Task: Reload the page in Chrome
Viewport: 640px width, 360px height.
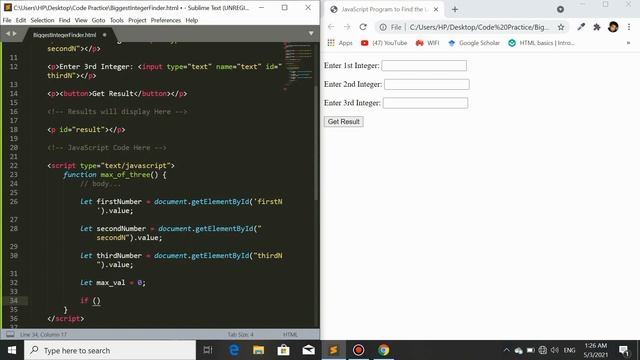Action: pyautogui.click(x=363, y=27)
